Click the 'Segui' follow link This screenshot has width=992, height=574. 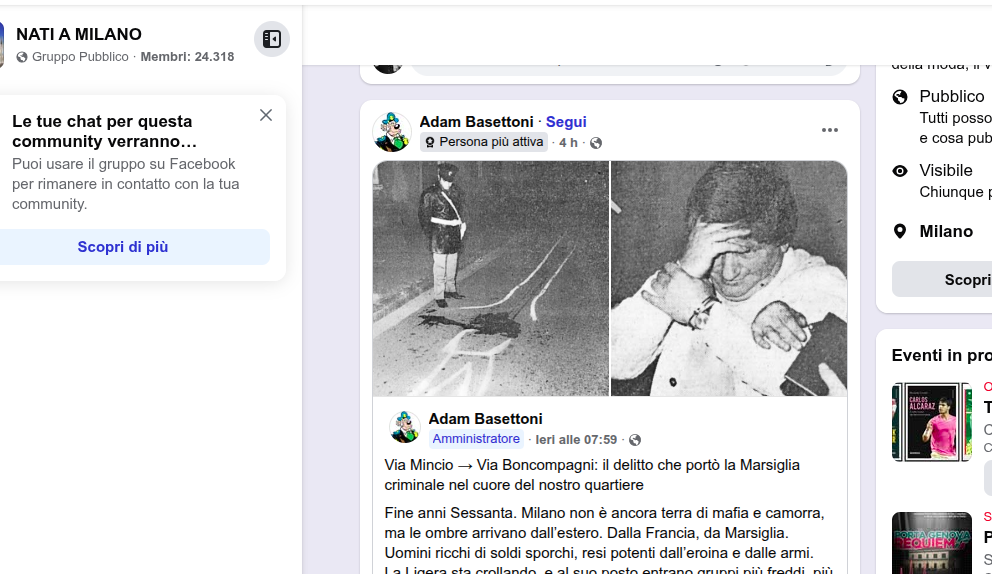point(566,122)
